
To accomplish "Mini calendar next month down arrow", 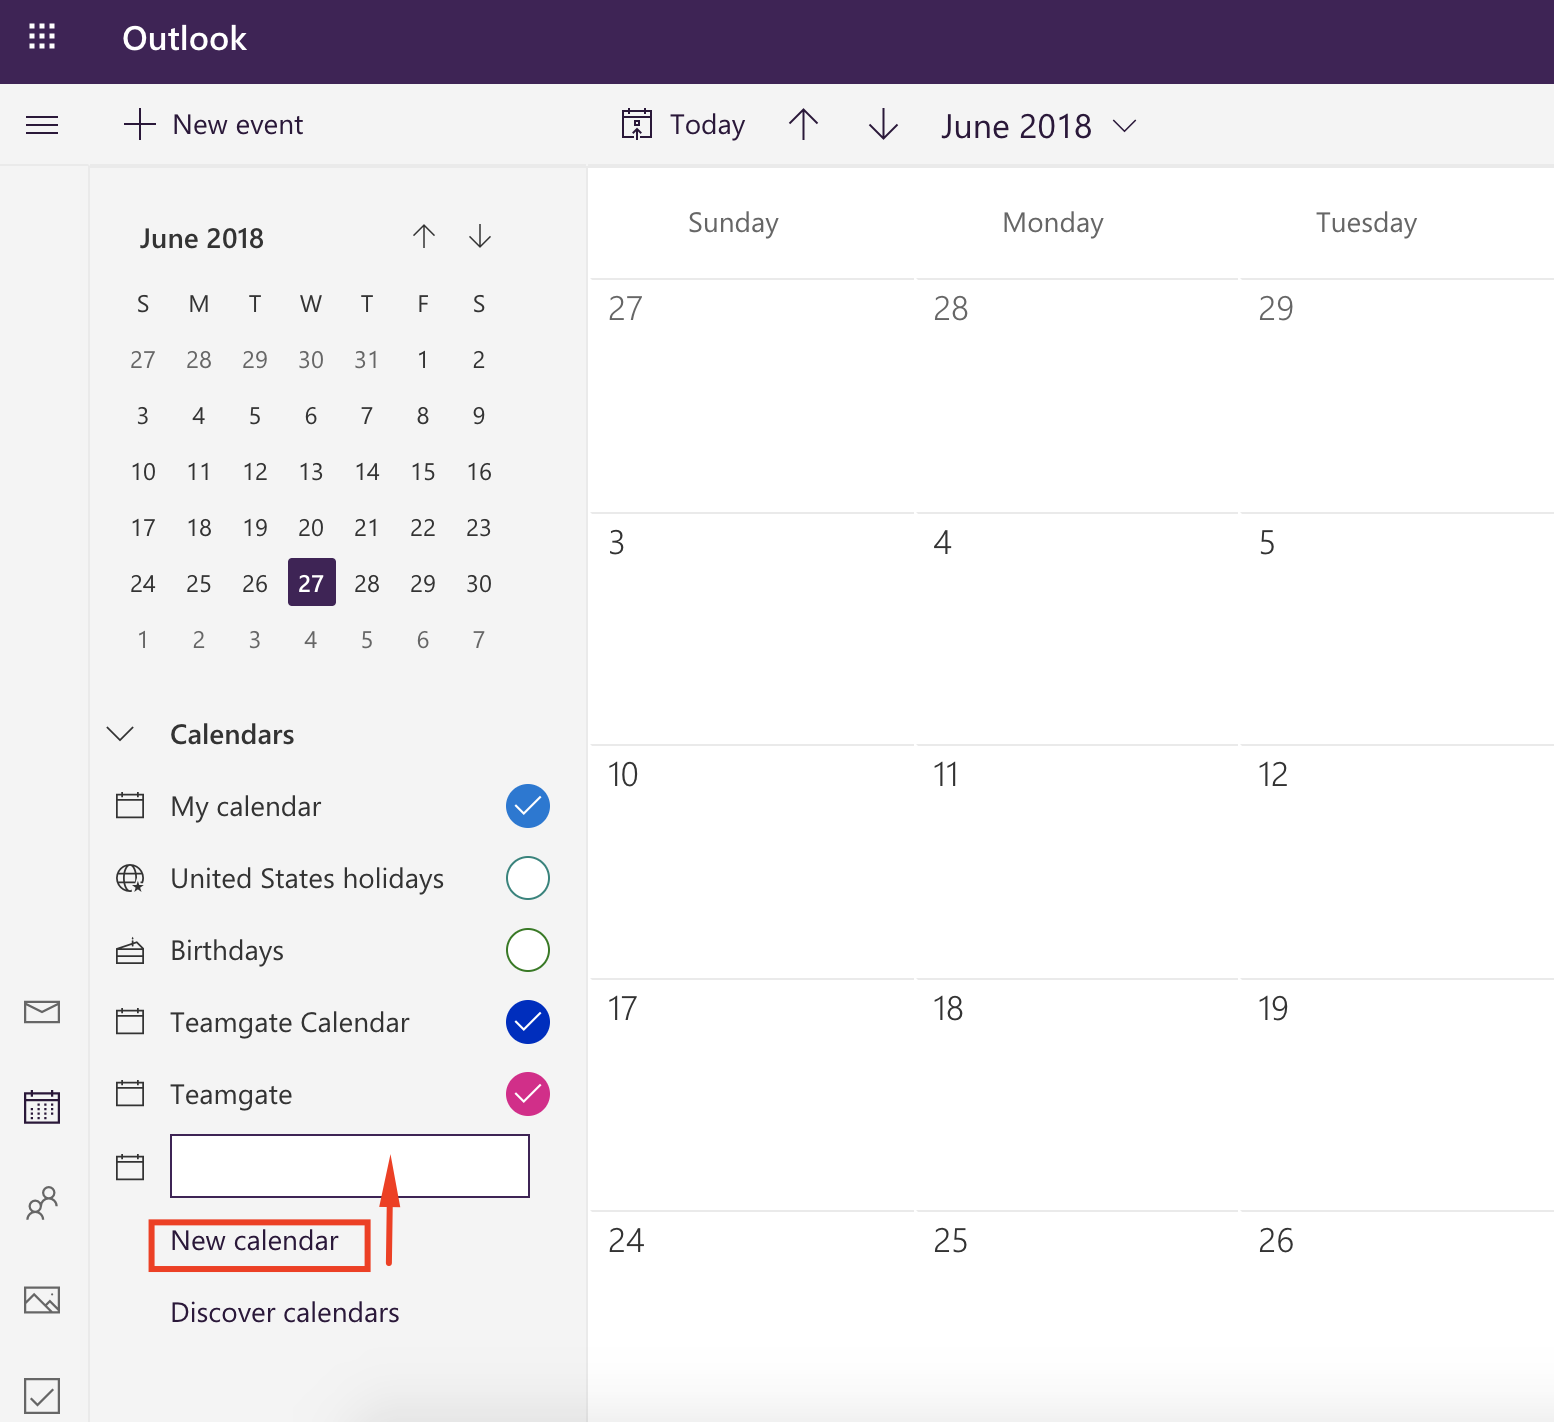I will (480, 237).
